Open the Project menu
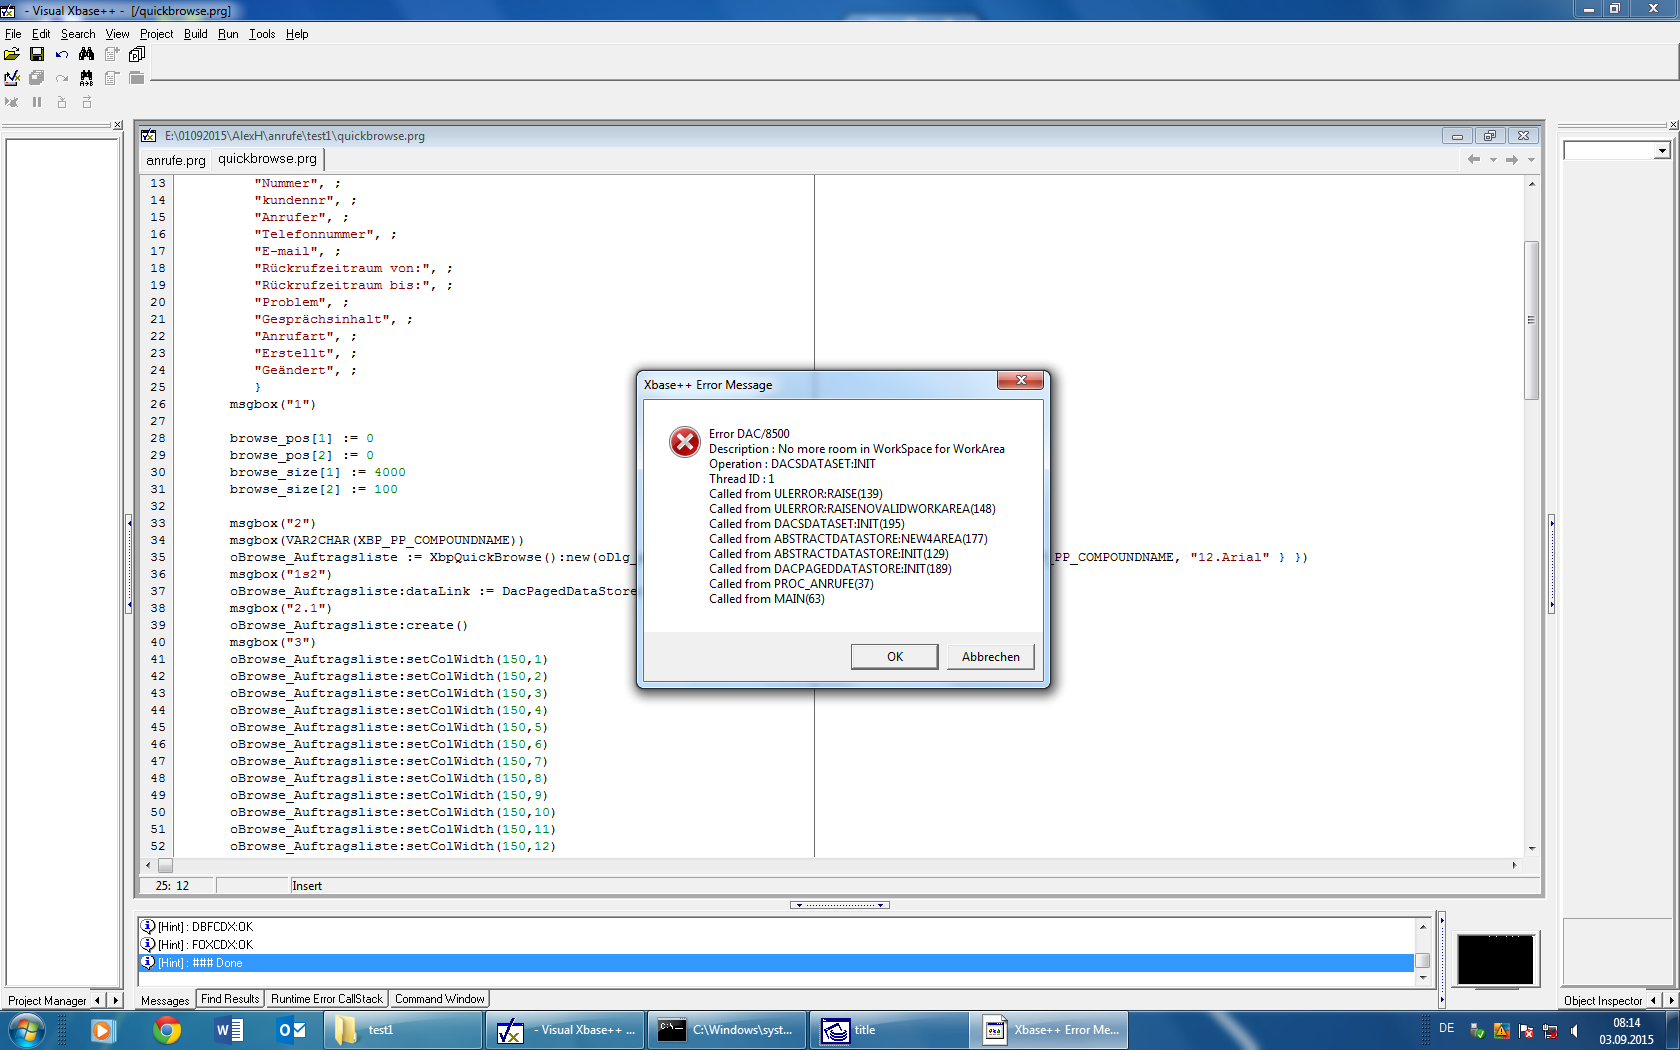Image resolution: width=1680 pixels, height=1050 pixels. click(156, 34)
